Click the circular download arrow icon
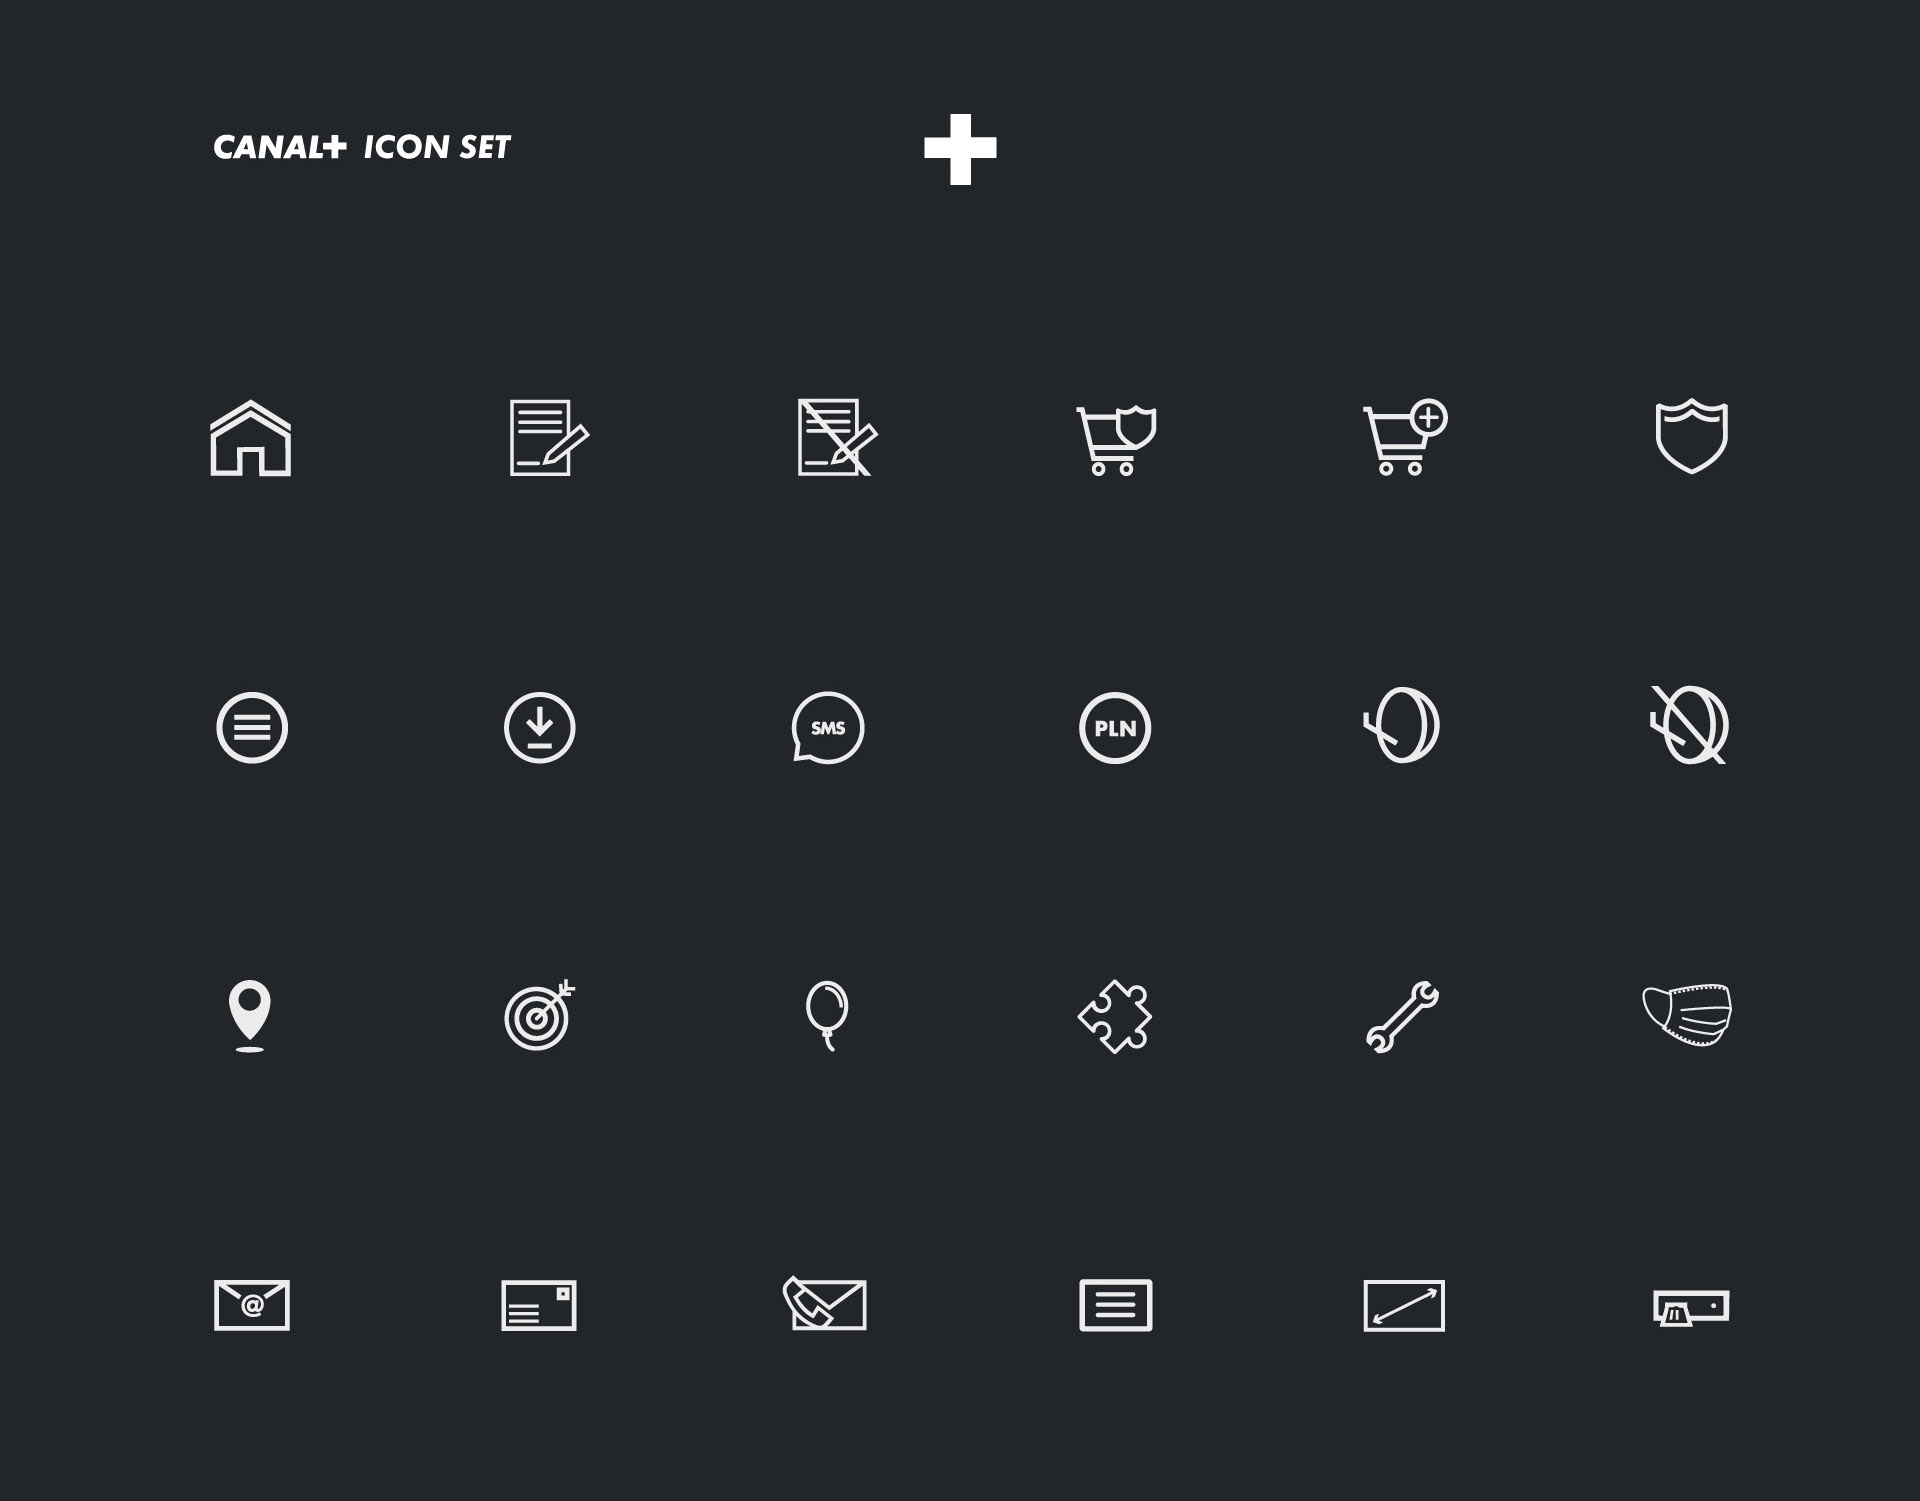 tap(540, 728)
